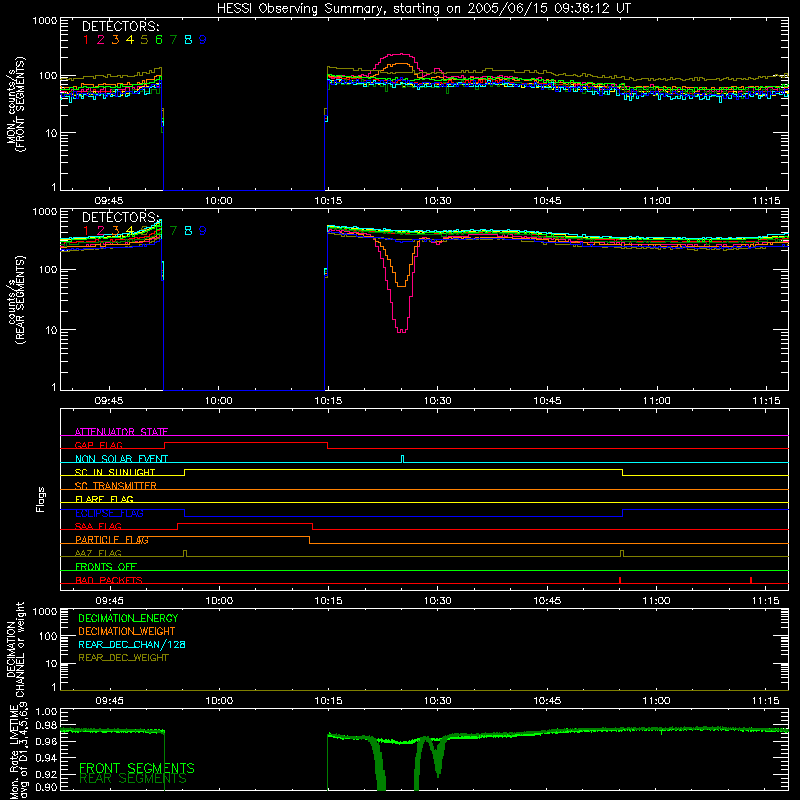Screen dimensions: 800x800
Task: Click the vertical 'Flags' axis label
Action: (x=41, y=499)
